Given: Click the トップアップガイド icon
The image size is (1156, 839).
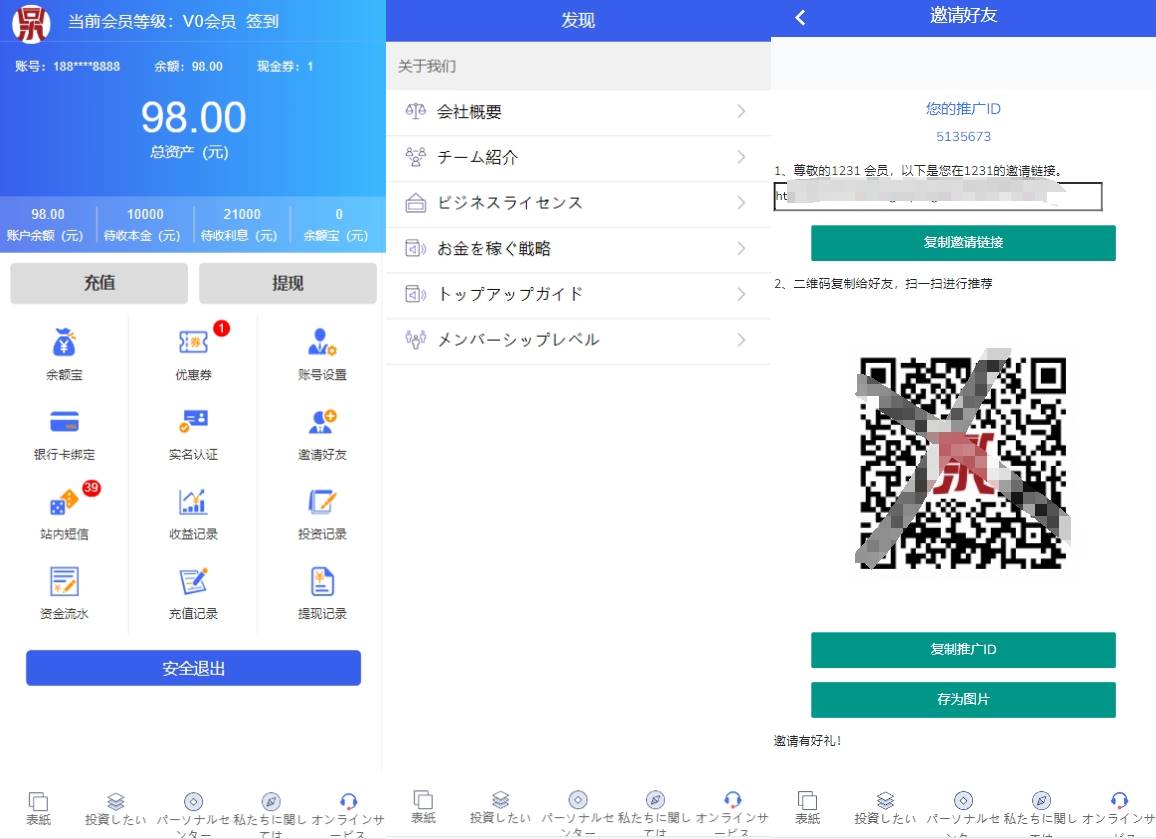Looking at the screenshot, I should (416, 294).
